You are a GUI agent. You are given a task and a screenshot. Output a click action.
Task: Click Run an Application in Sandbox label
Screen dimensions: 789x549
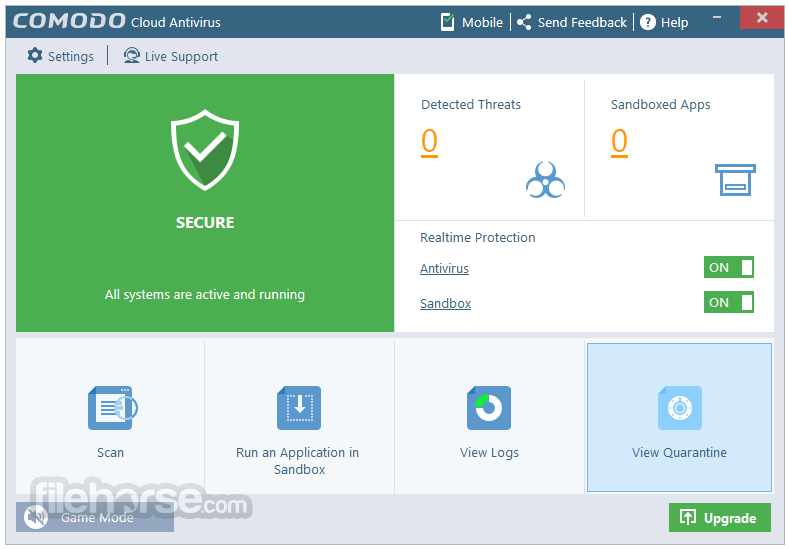point(298,461)
